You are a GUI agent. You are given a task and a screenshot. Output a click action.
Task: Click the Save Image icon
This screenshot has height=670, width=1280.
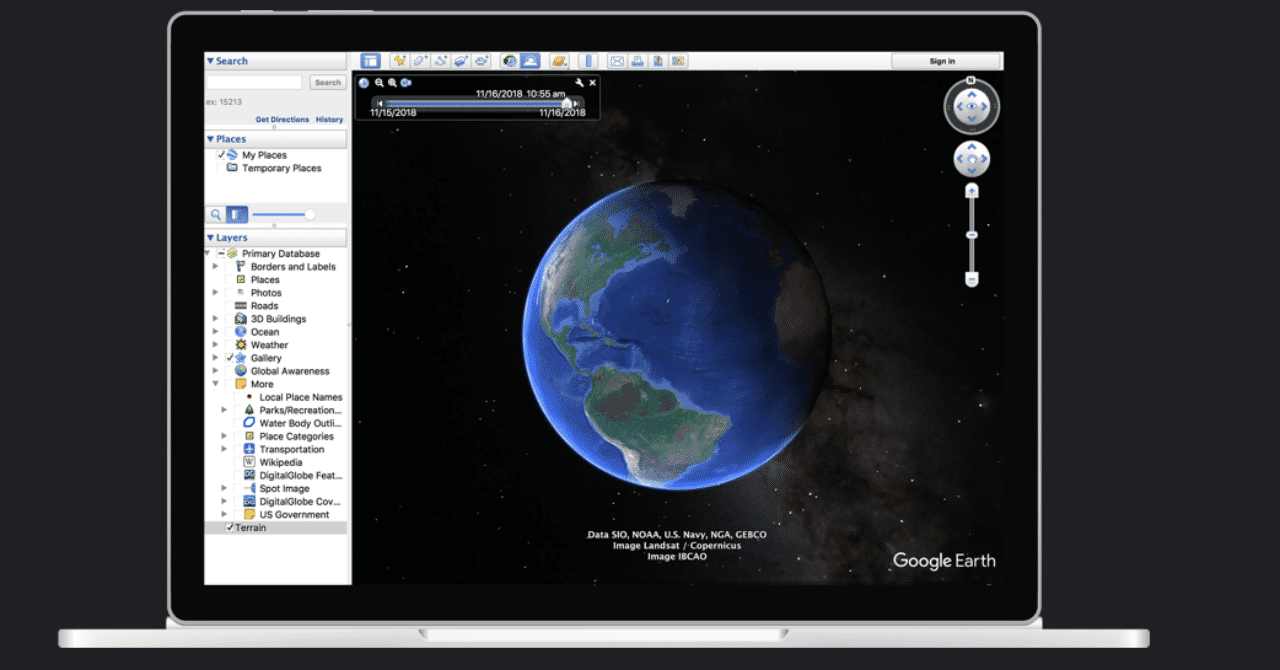pos(658,61)
